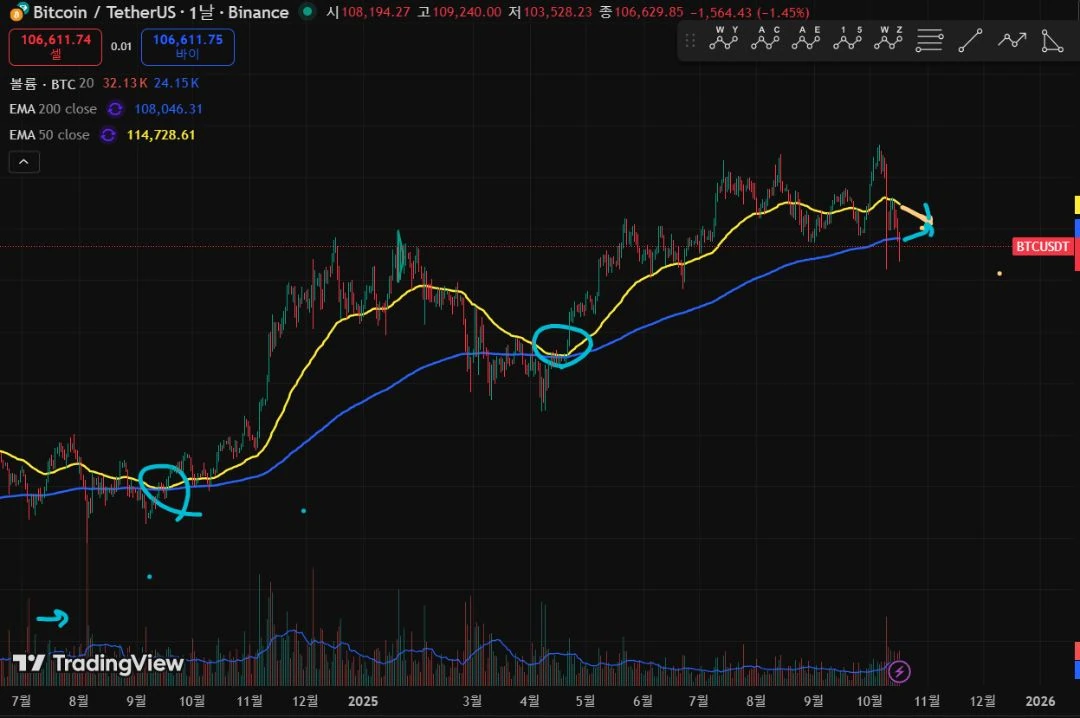Click the change value −1,564.43 (−1.45%)
This screenshot has width=1080, height=718.
click(x=750, y=12)
